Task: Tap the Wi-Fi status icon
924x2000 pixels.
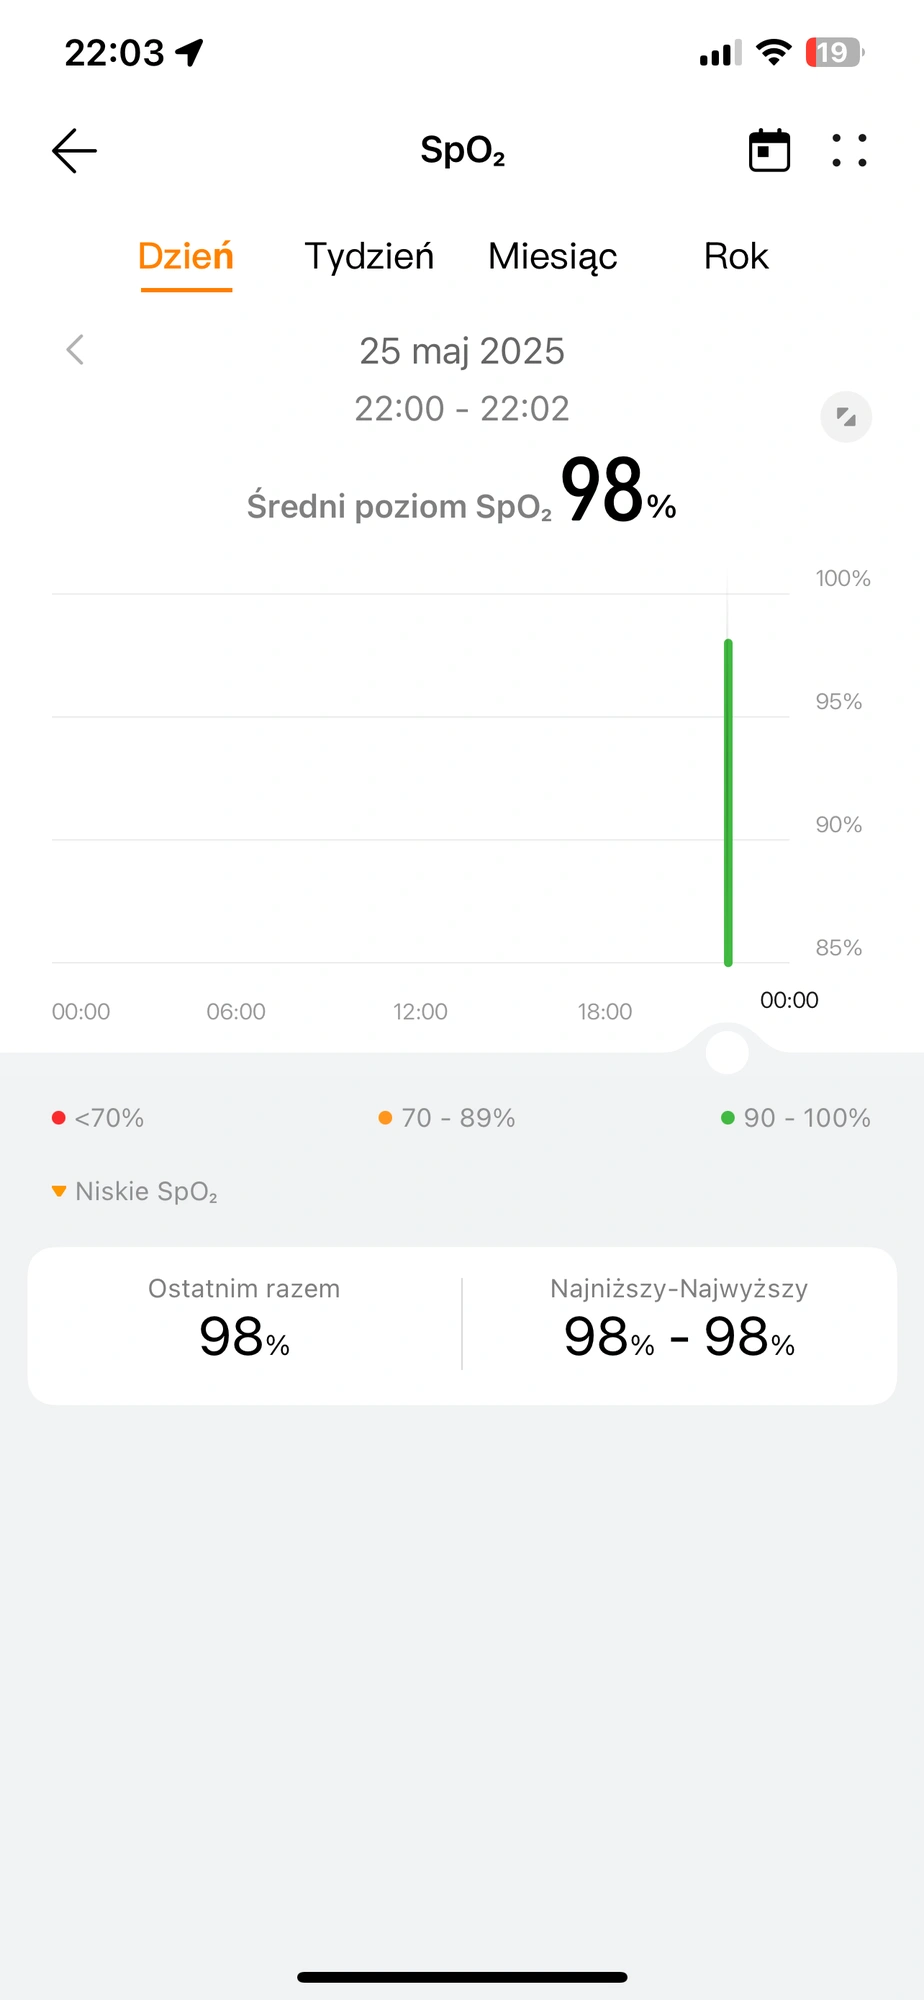Action: pos(774,52)
